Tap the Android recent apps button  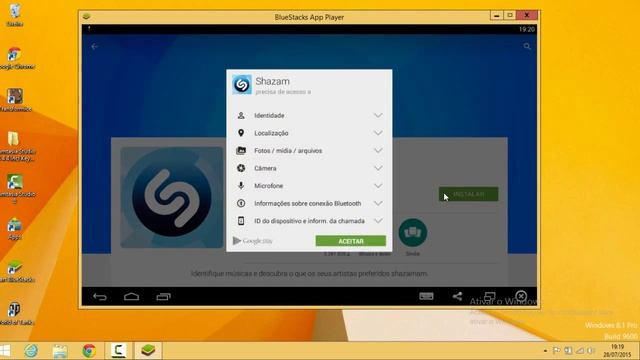tap(163, 297)
